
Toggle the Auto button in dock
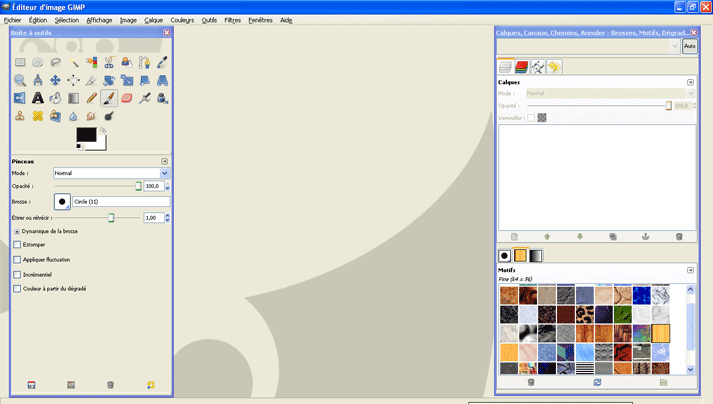690,46
